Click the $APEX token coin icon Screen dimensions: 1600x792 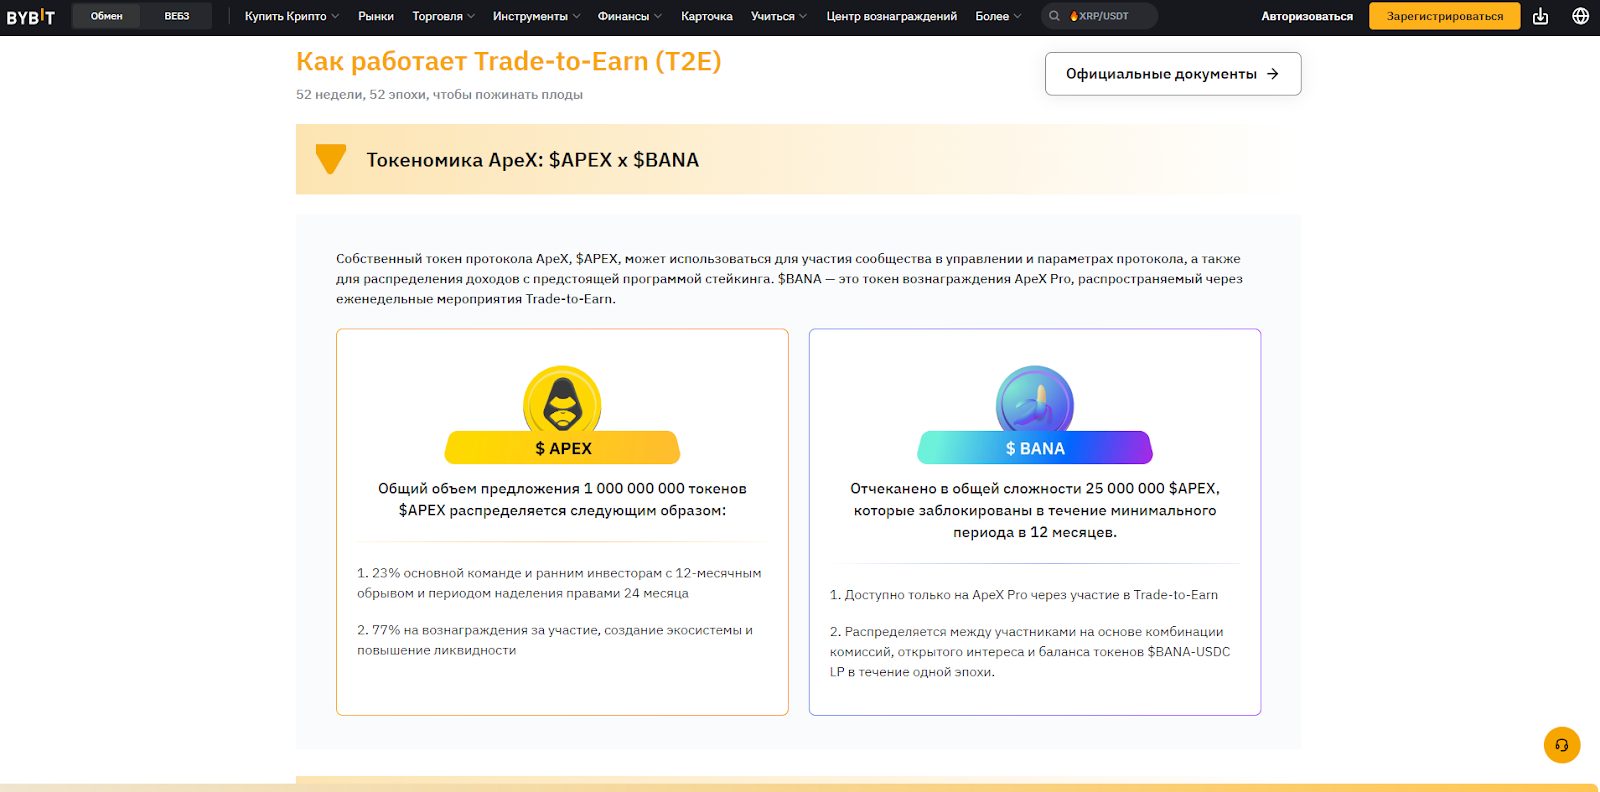pos(562,400)
